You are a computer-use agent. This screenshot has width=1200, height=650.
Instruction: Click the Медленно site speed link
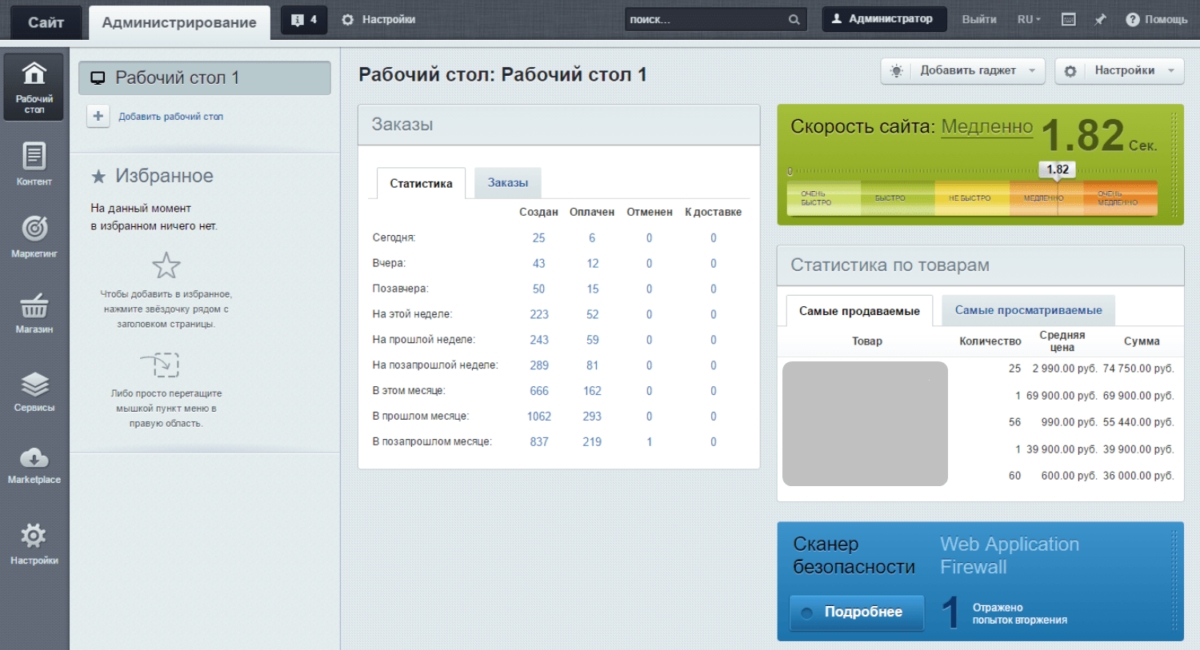coord(987,127)
